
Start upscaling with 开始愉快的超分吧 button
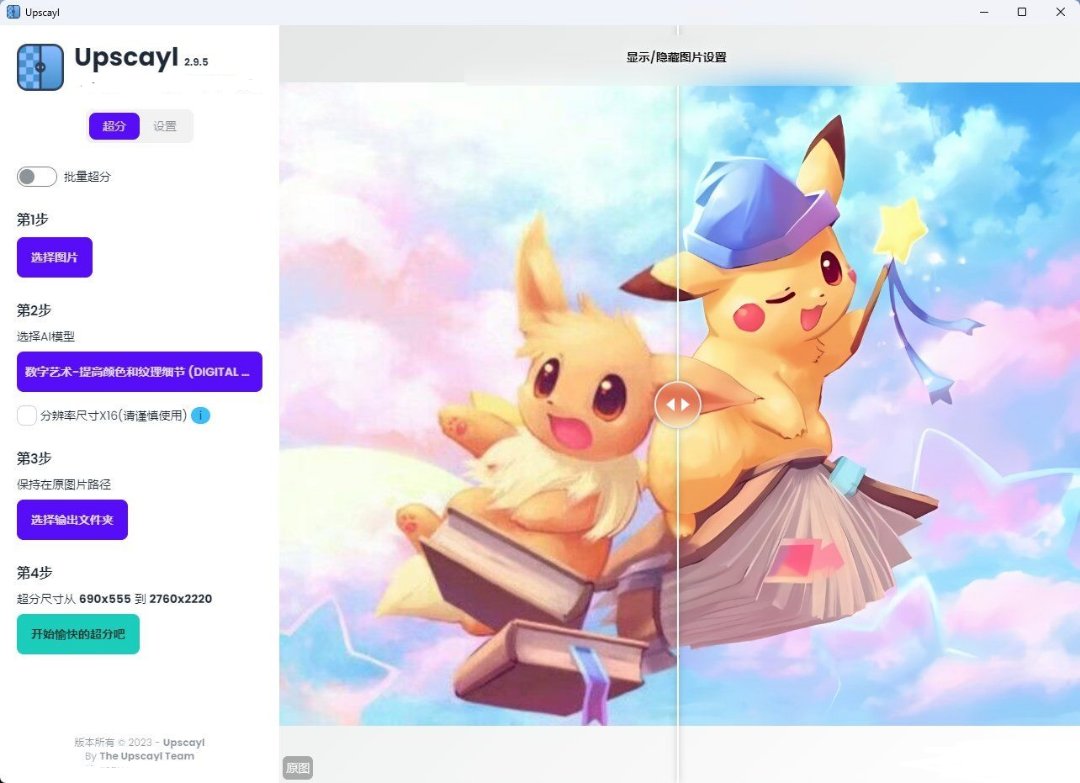[x=78, y=634]
